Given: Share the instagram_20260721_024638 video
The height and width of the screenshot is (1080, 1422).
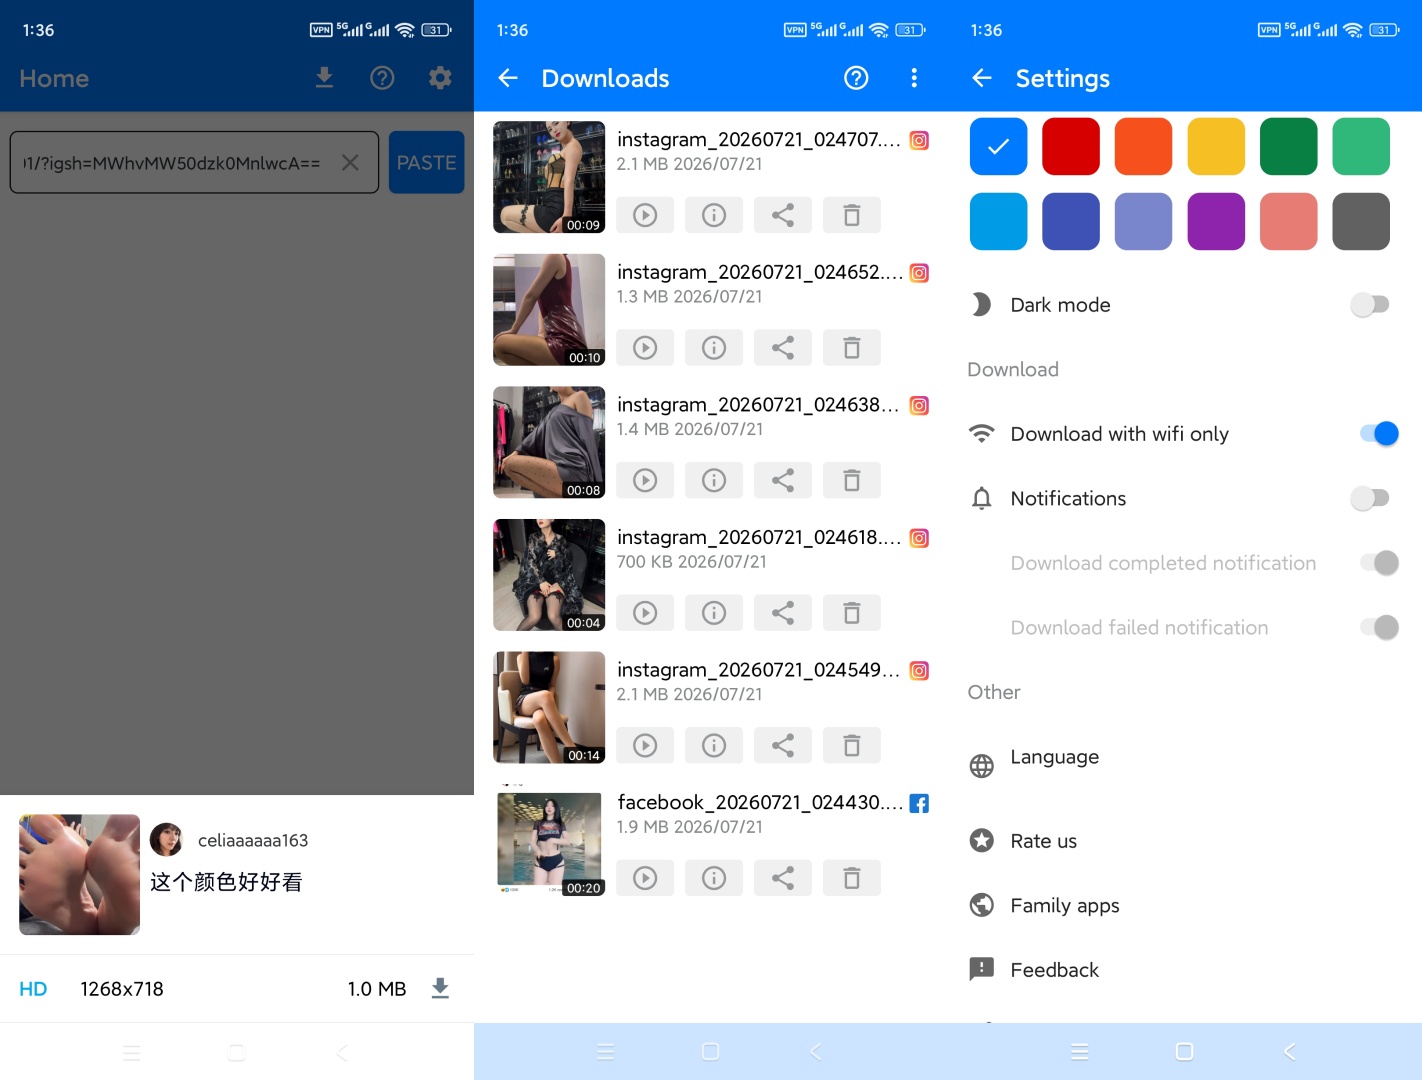Looking at the screenshot, I should (783, 480).
